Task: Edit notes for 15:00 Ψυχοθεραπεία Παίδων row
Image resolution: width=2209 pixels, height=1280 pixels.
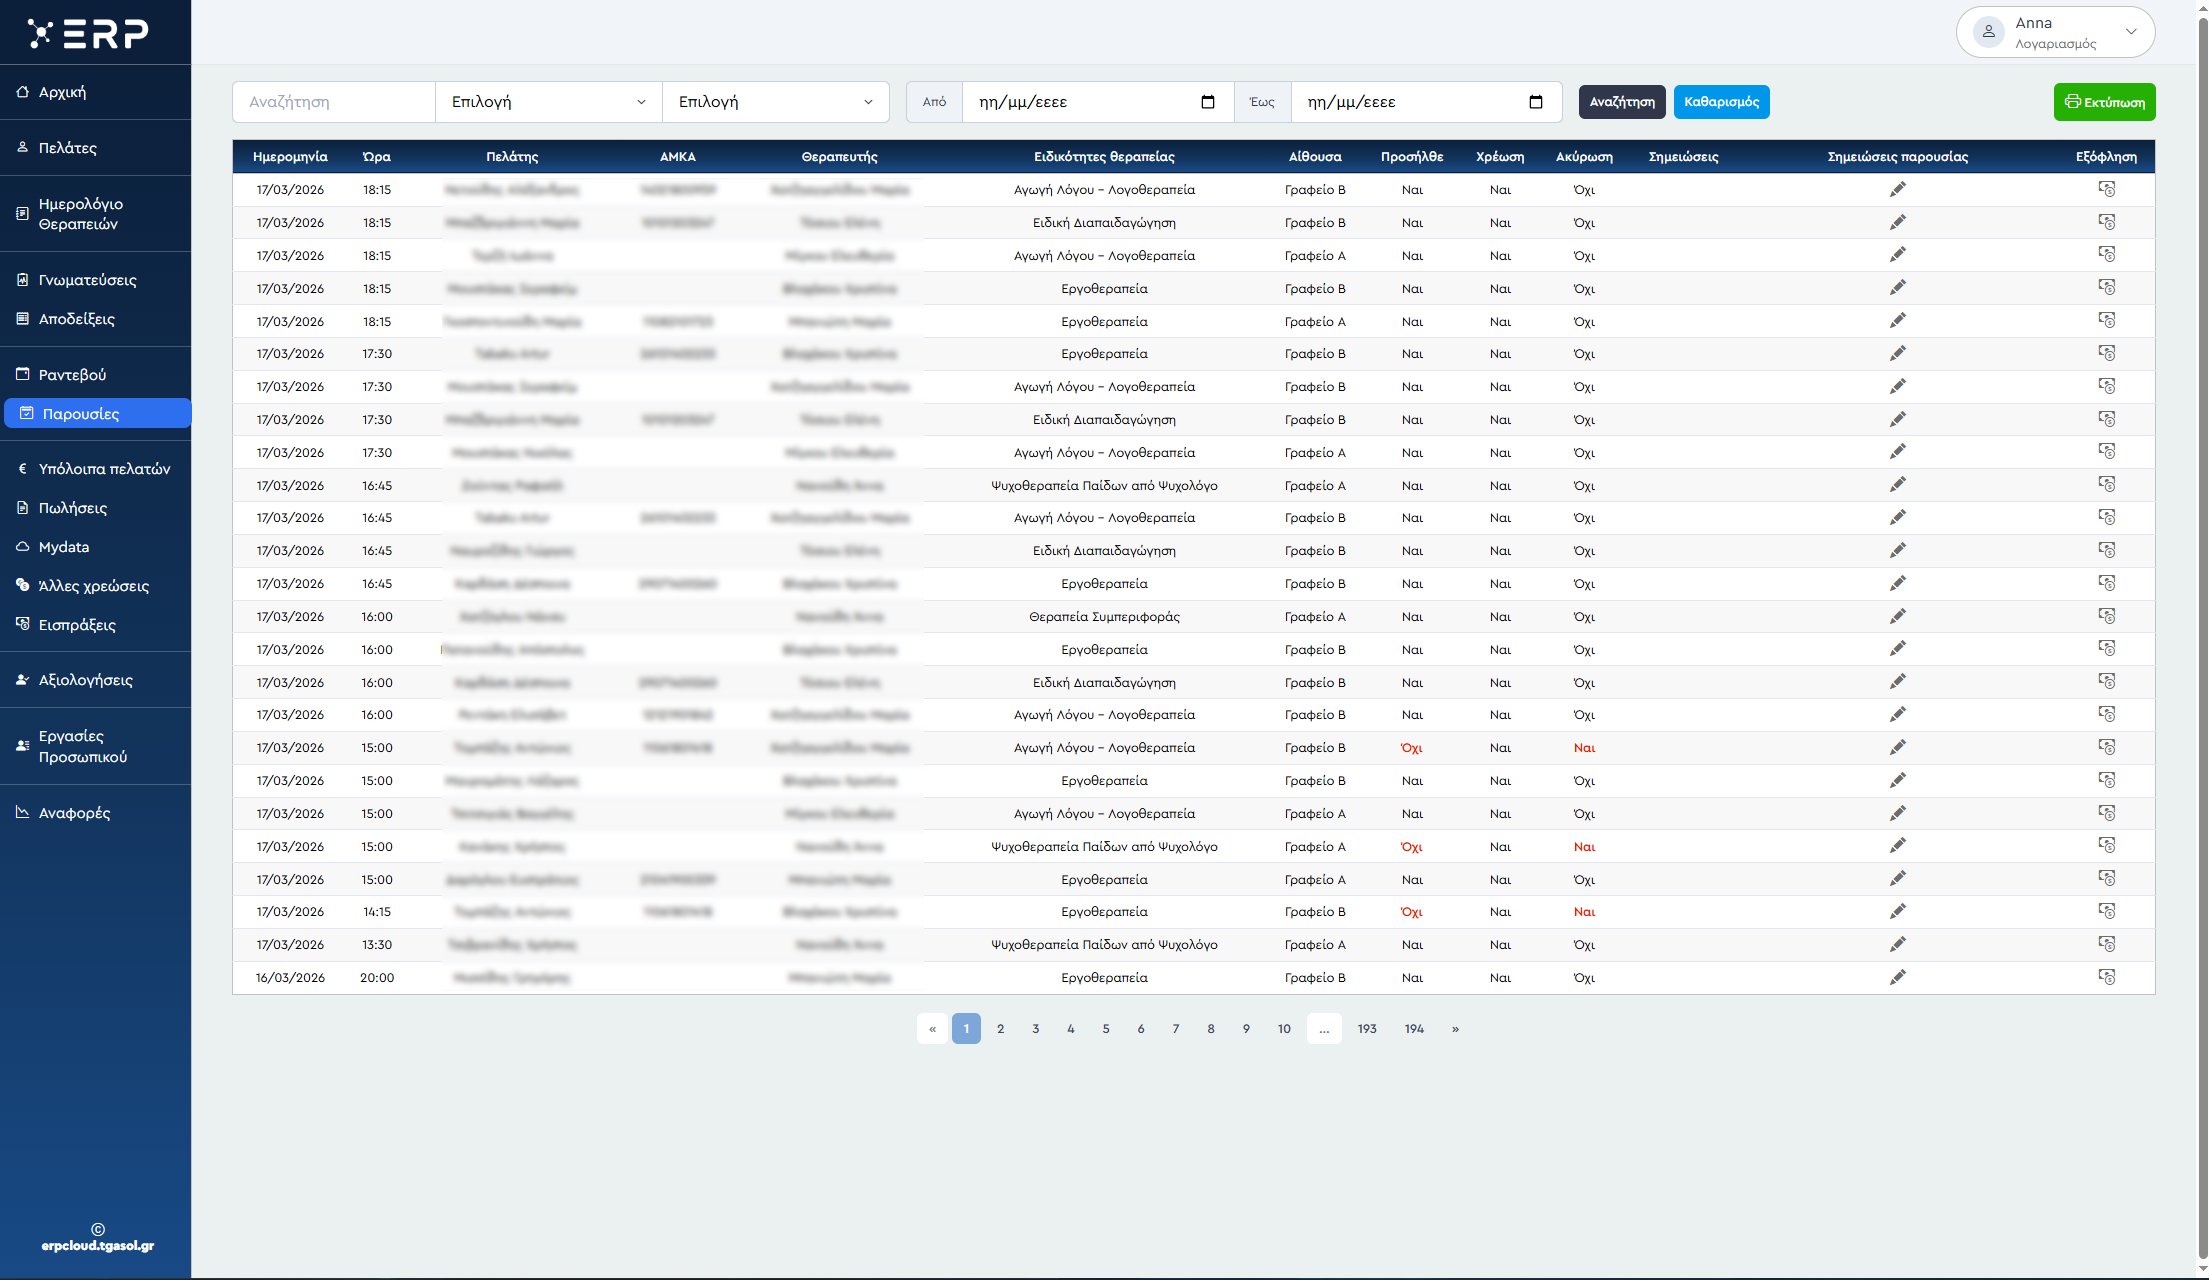Action: [x=1897, y=846]
